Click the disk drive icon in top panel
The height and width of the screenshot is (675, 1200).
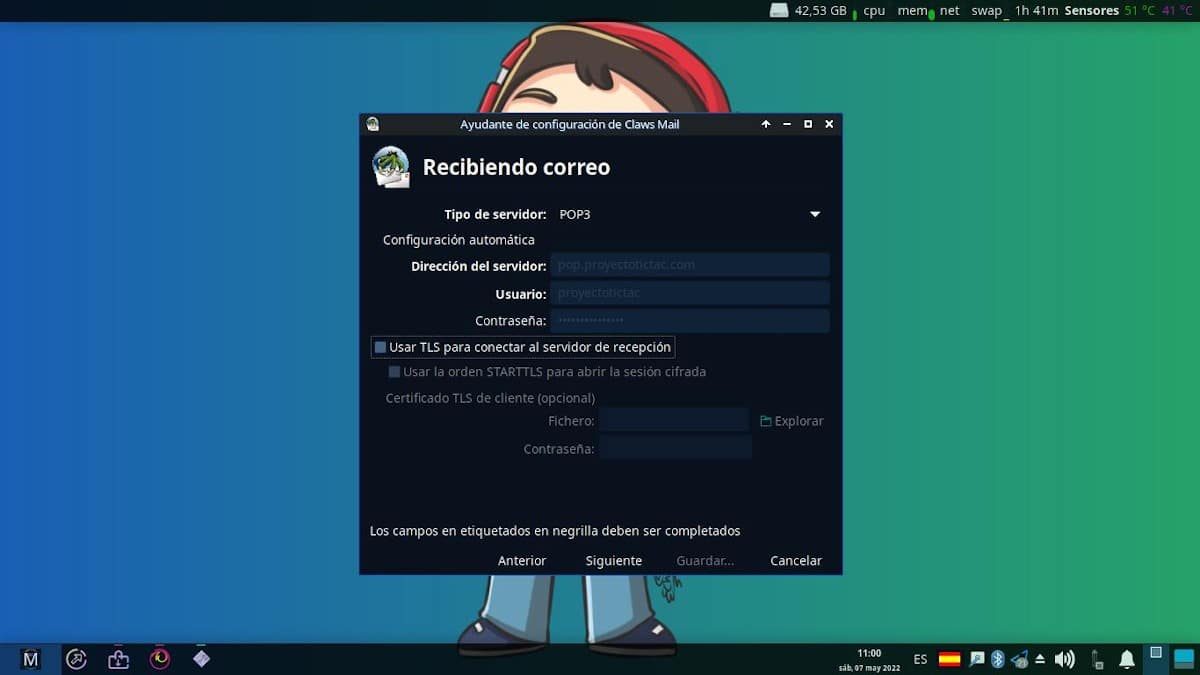click(779, 10)
